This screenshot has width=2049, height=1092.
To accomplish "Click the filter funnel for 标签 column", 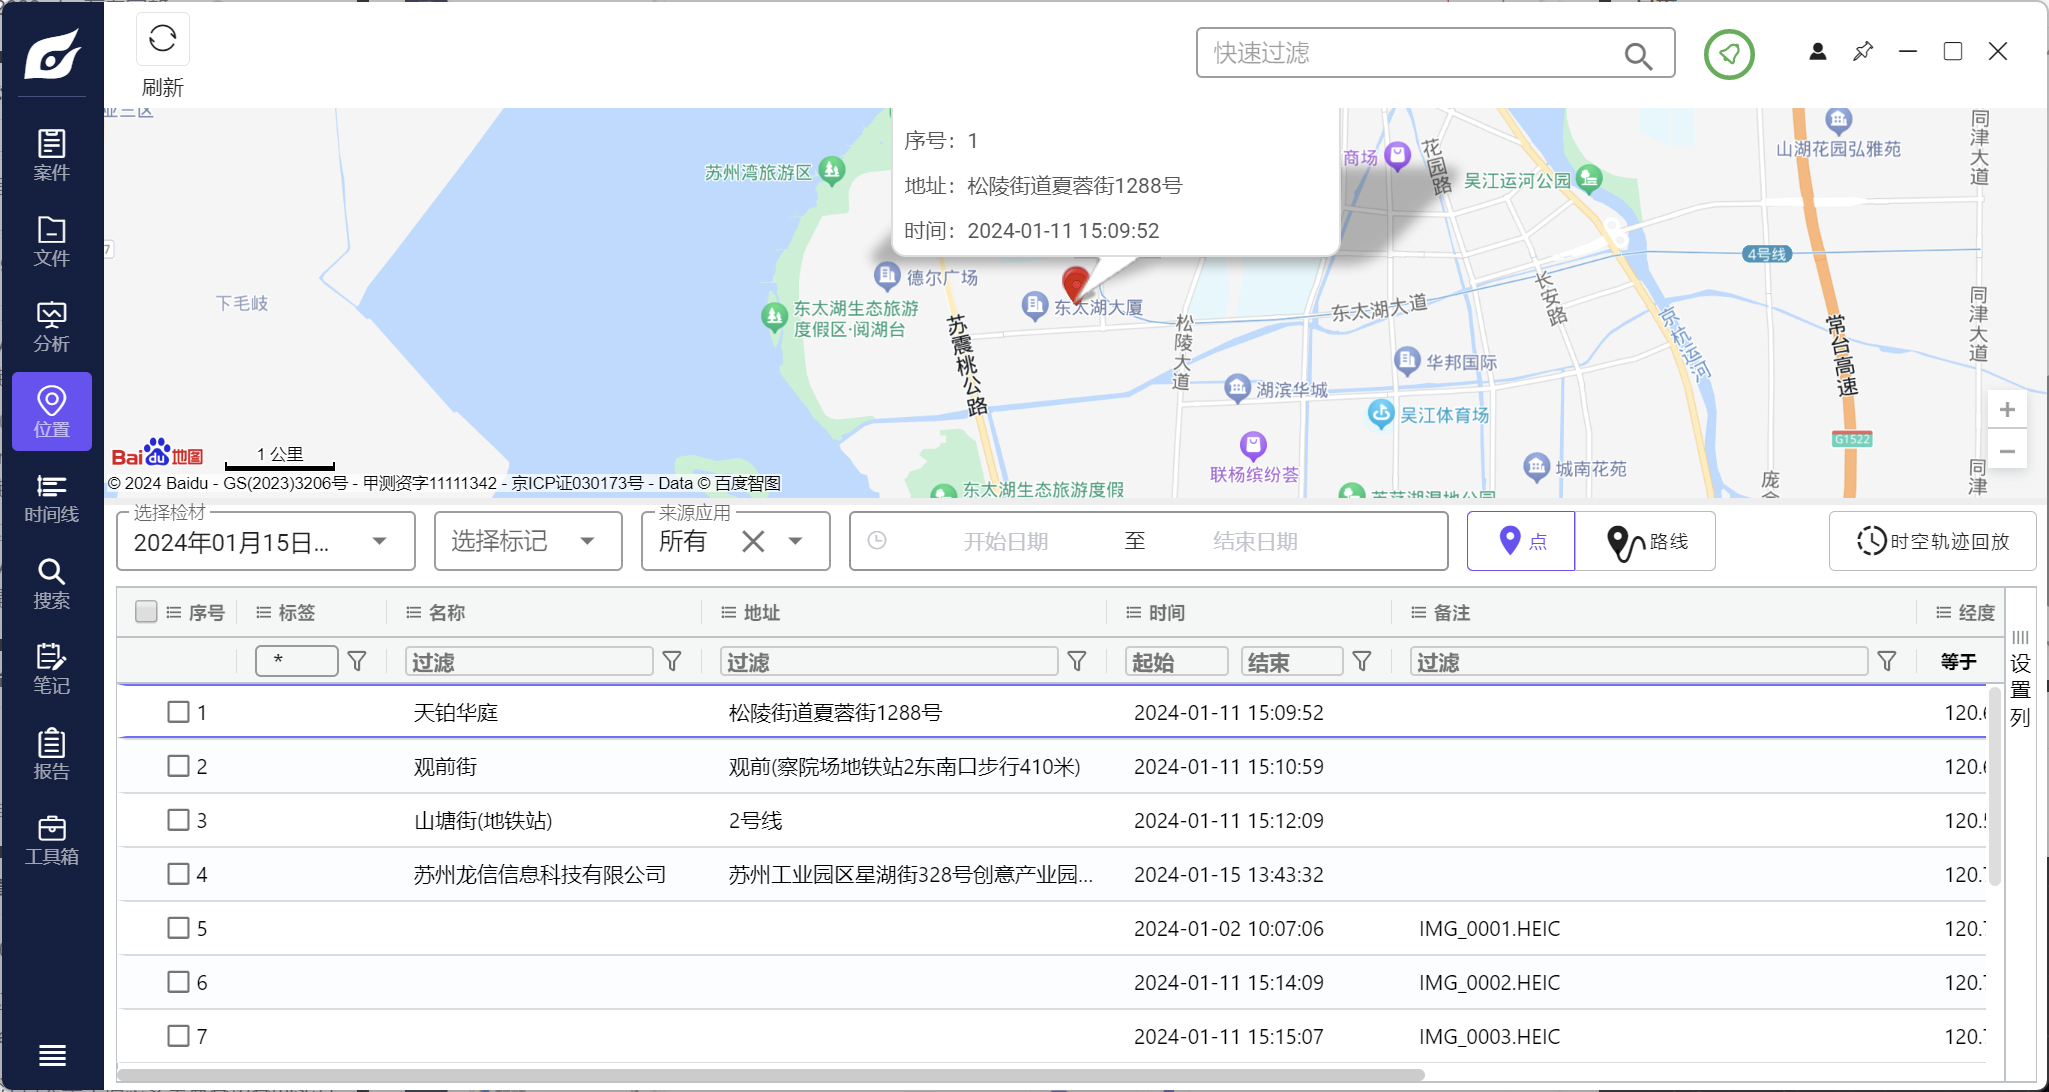I will (357, 661).
